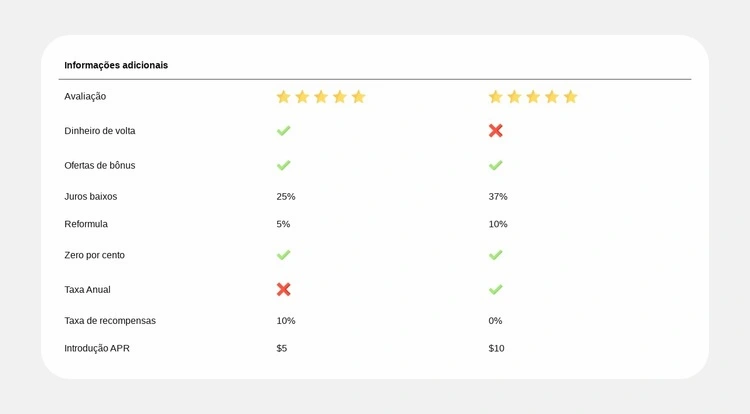Click first column check for Zero por cento
Image resolution: width=750 pixels, height=414 pixels.
283,255
